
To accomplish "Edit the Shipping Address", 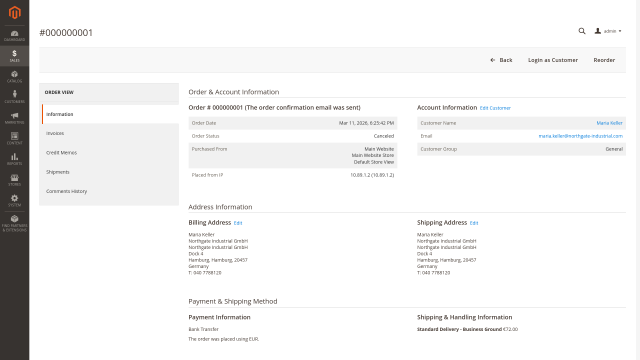I will [474, 223].
